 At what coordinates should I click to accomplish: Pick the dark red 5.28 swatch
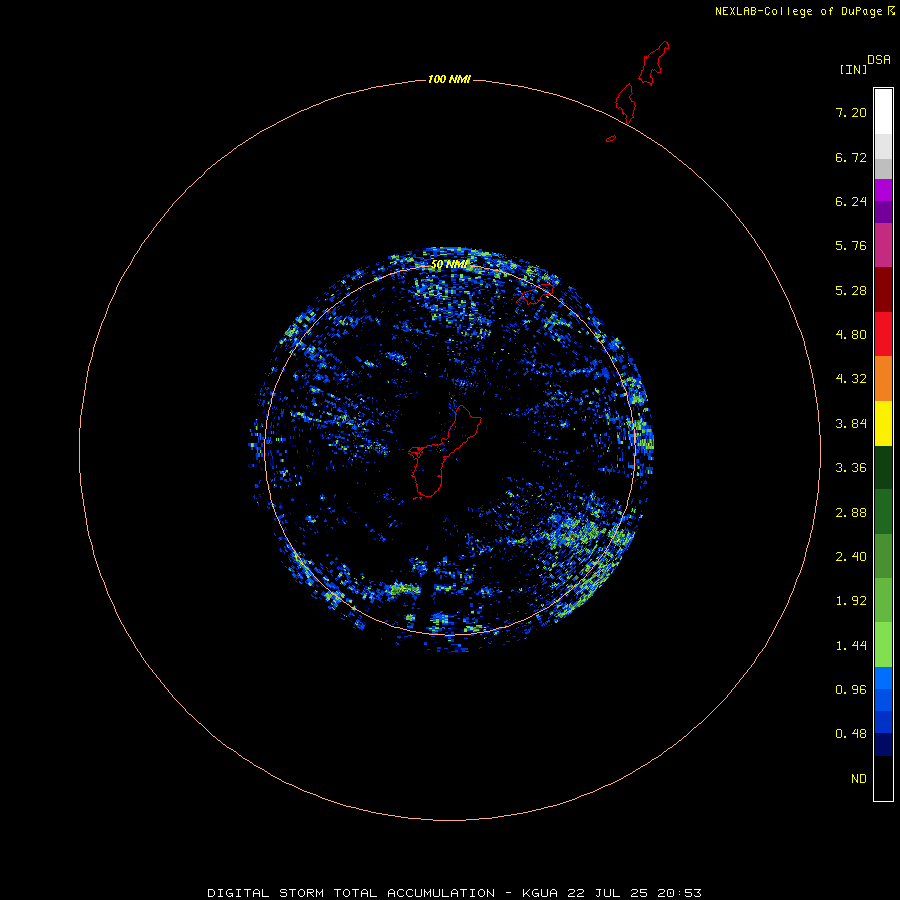click(x=883, y=290)
